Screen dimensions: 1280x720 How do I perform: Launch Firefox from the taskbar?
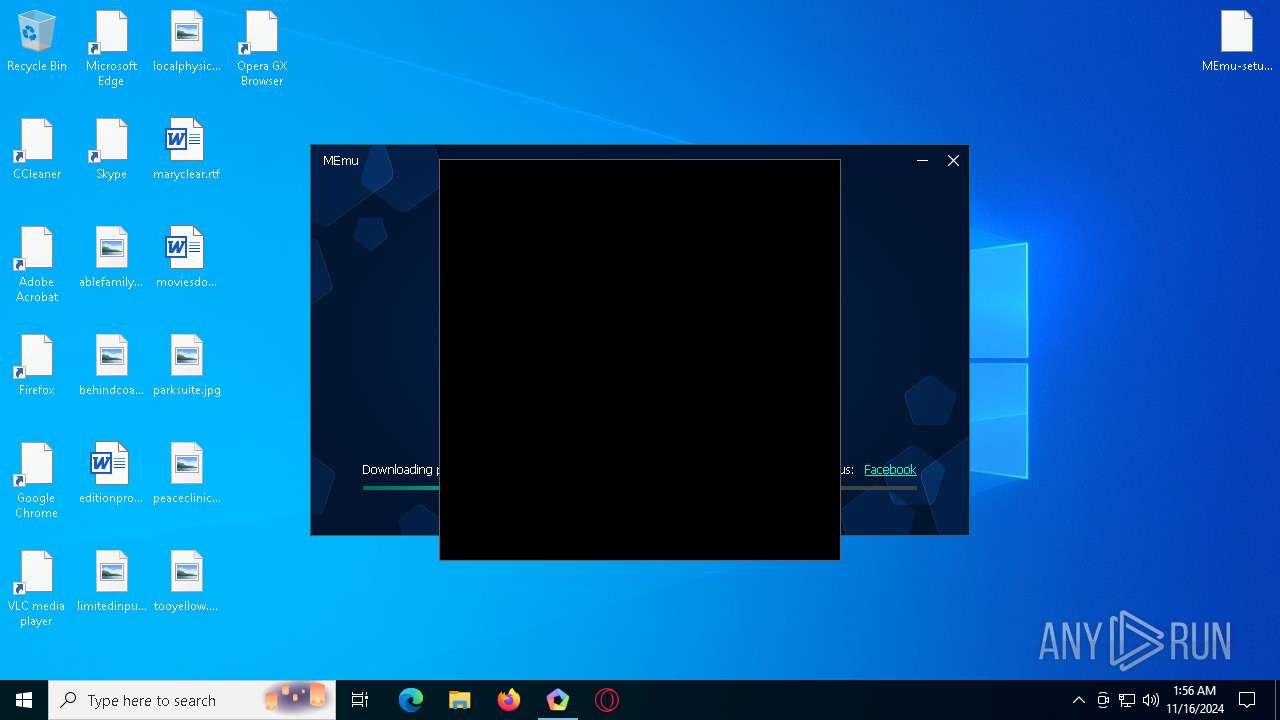tap(508, 700)
